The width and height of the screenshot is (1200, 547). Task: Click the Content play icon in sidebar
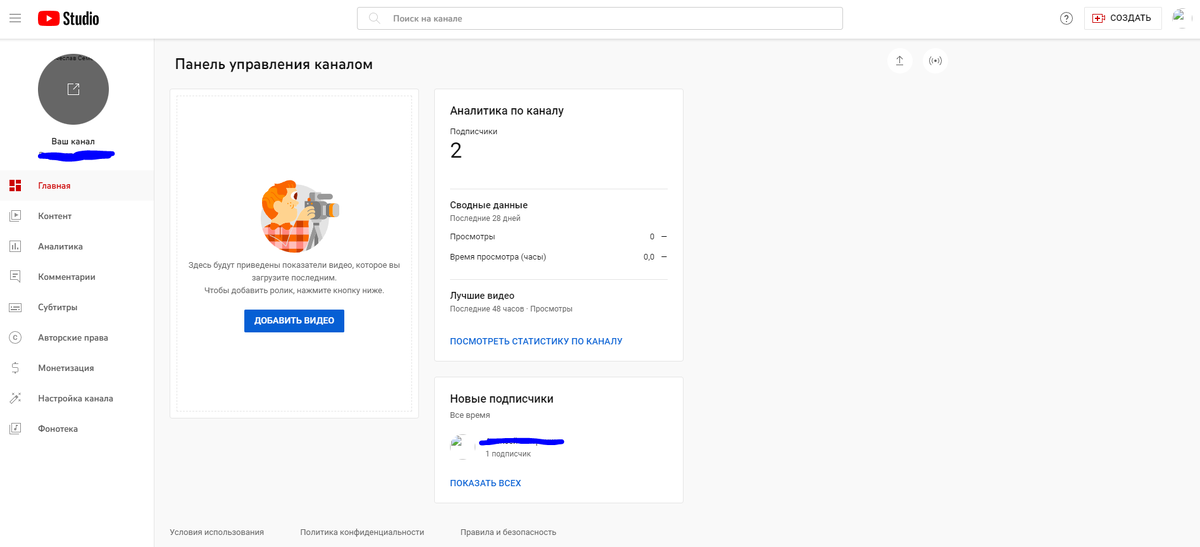point(15,216)
